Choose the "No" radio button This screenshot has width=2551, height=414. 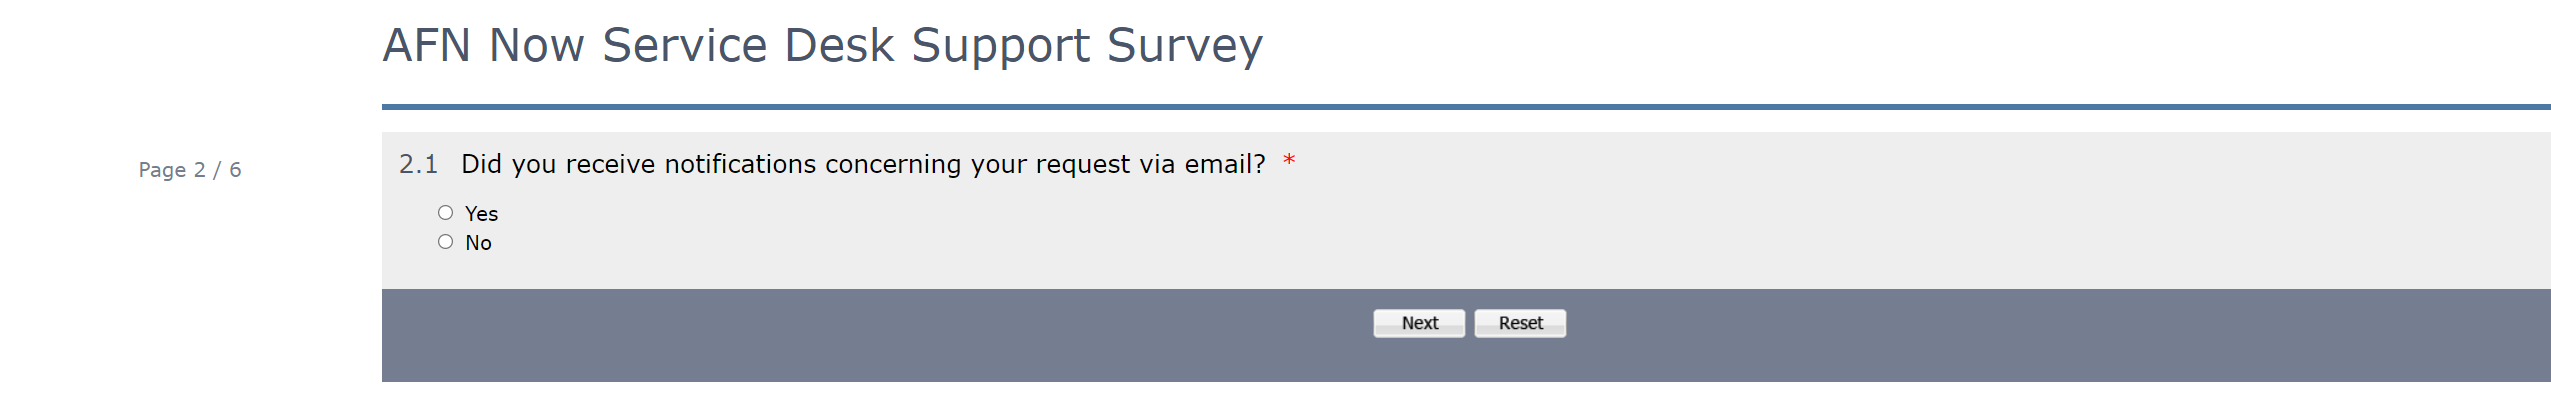click(x=445, y=242)
